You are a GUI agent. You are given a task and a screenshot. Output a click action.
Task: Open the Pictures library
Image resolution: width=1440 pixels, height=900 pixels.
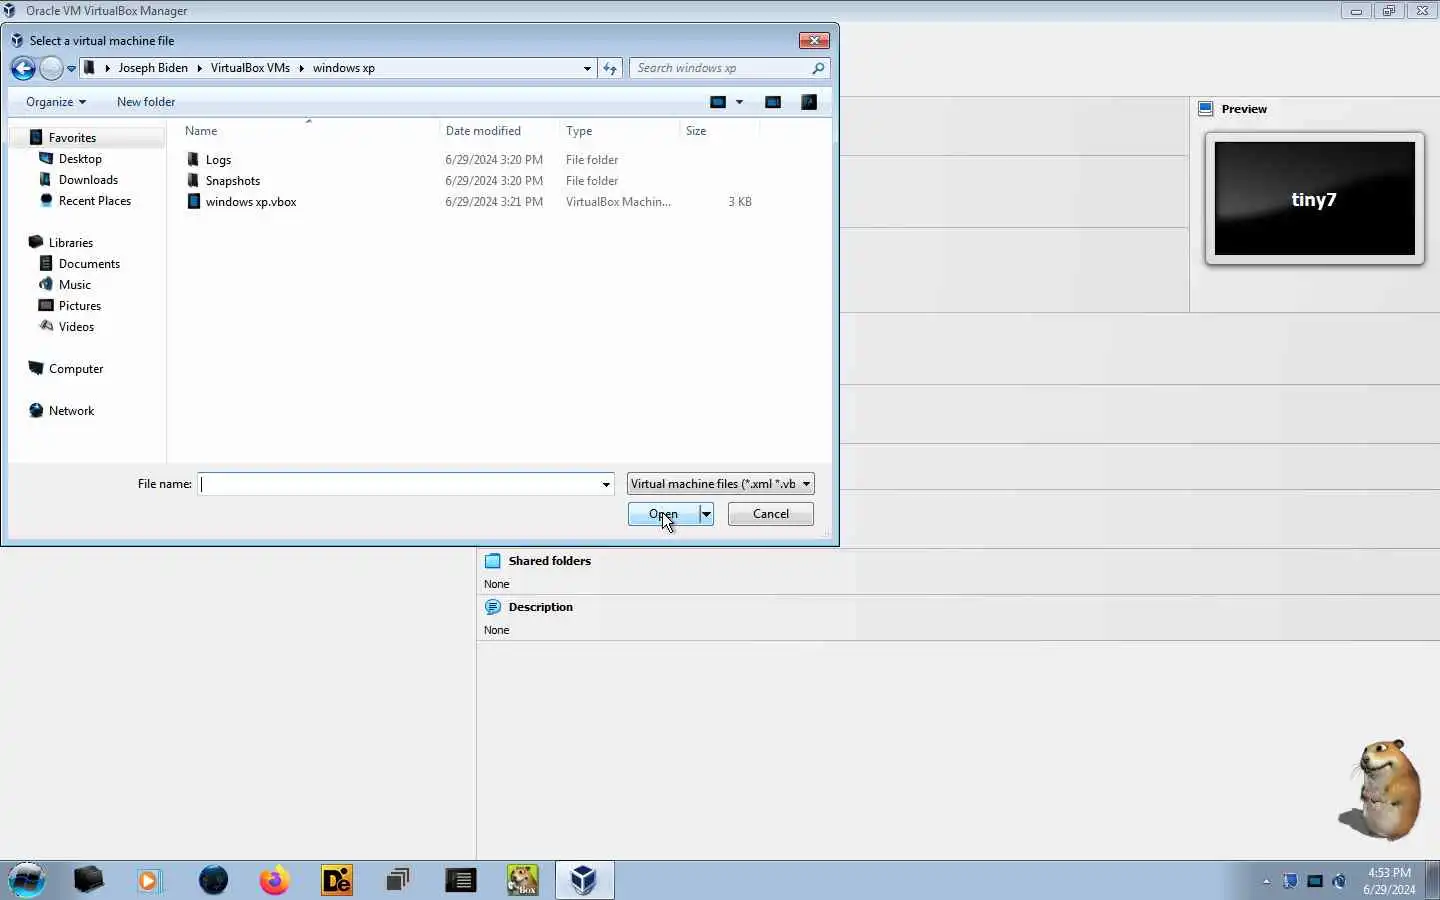pos(80,306)
